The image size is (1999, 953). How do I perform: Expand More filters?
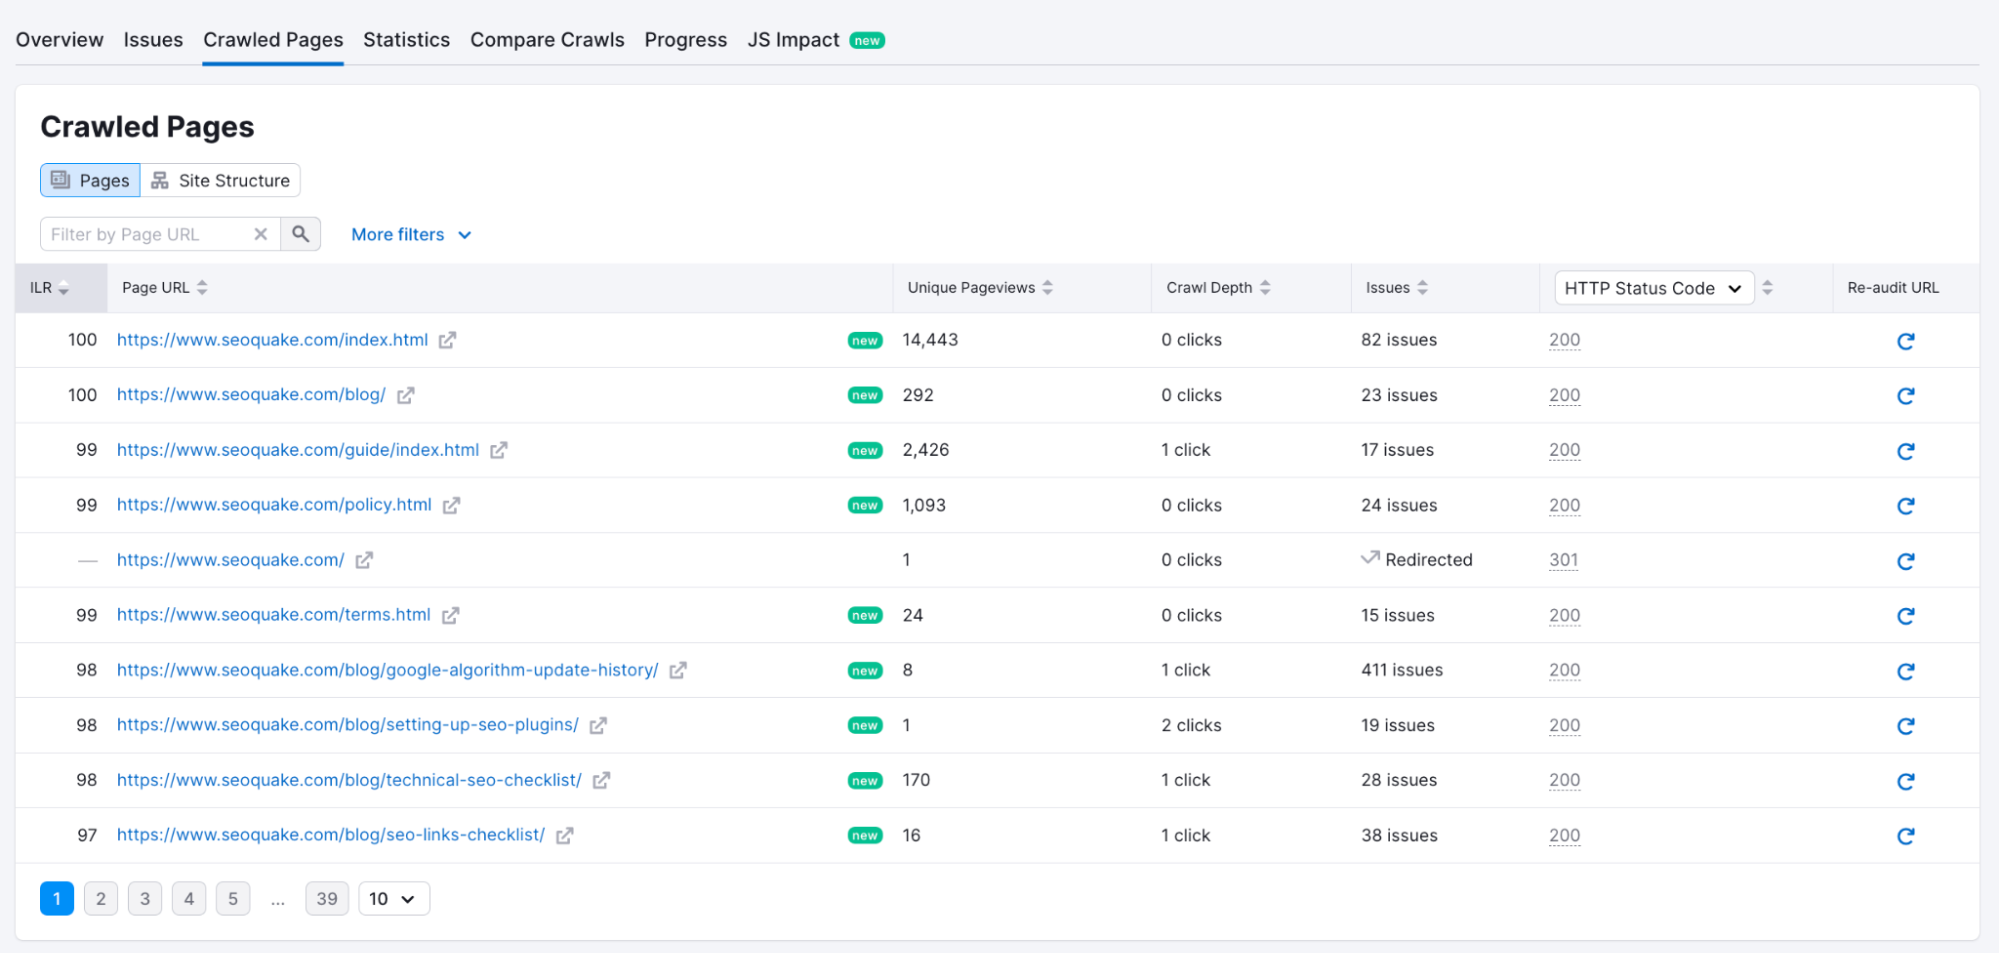click(x=411, y=234)
